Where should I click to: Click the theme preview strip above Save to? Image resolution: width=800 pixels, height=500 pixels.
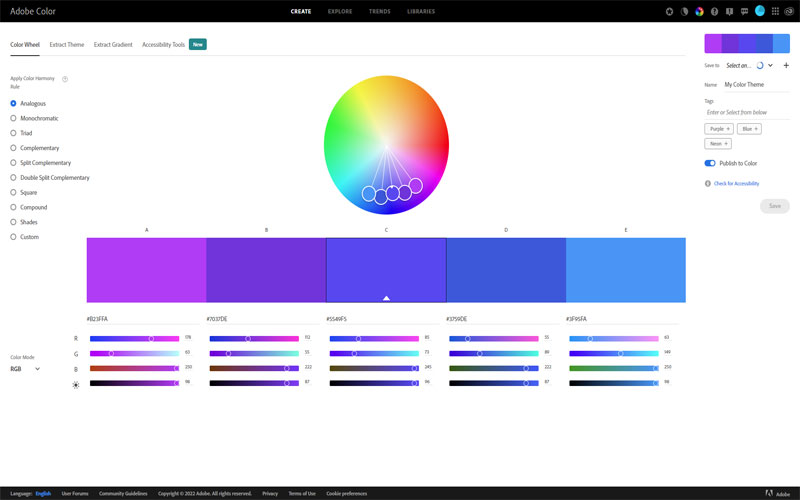click(x=747, y=43)
